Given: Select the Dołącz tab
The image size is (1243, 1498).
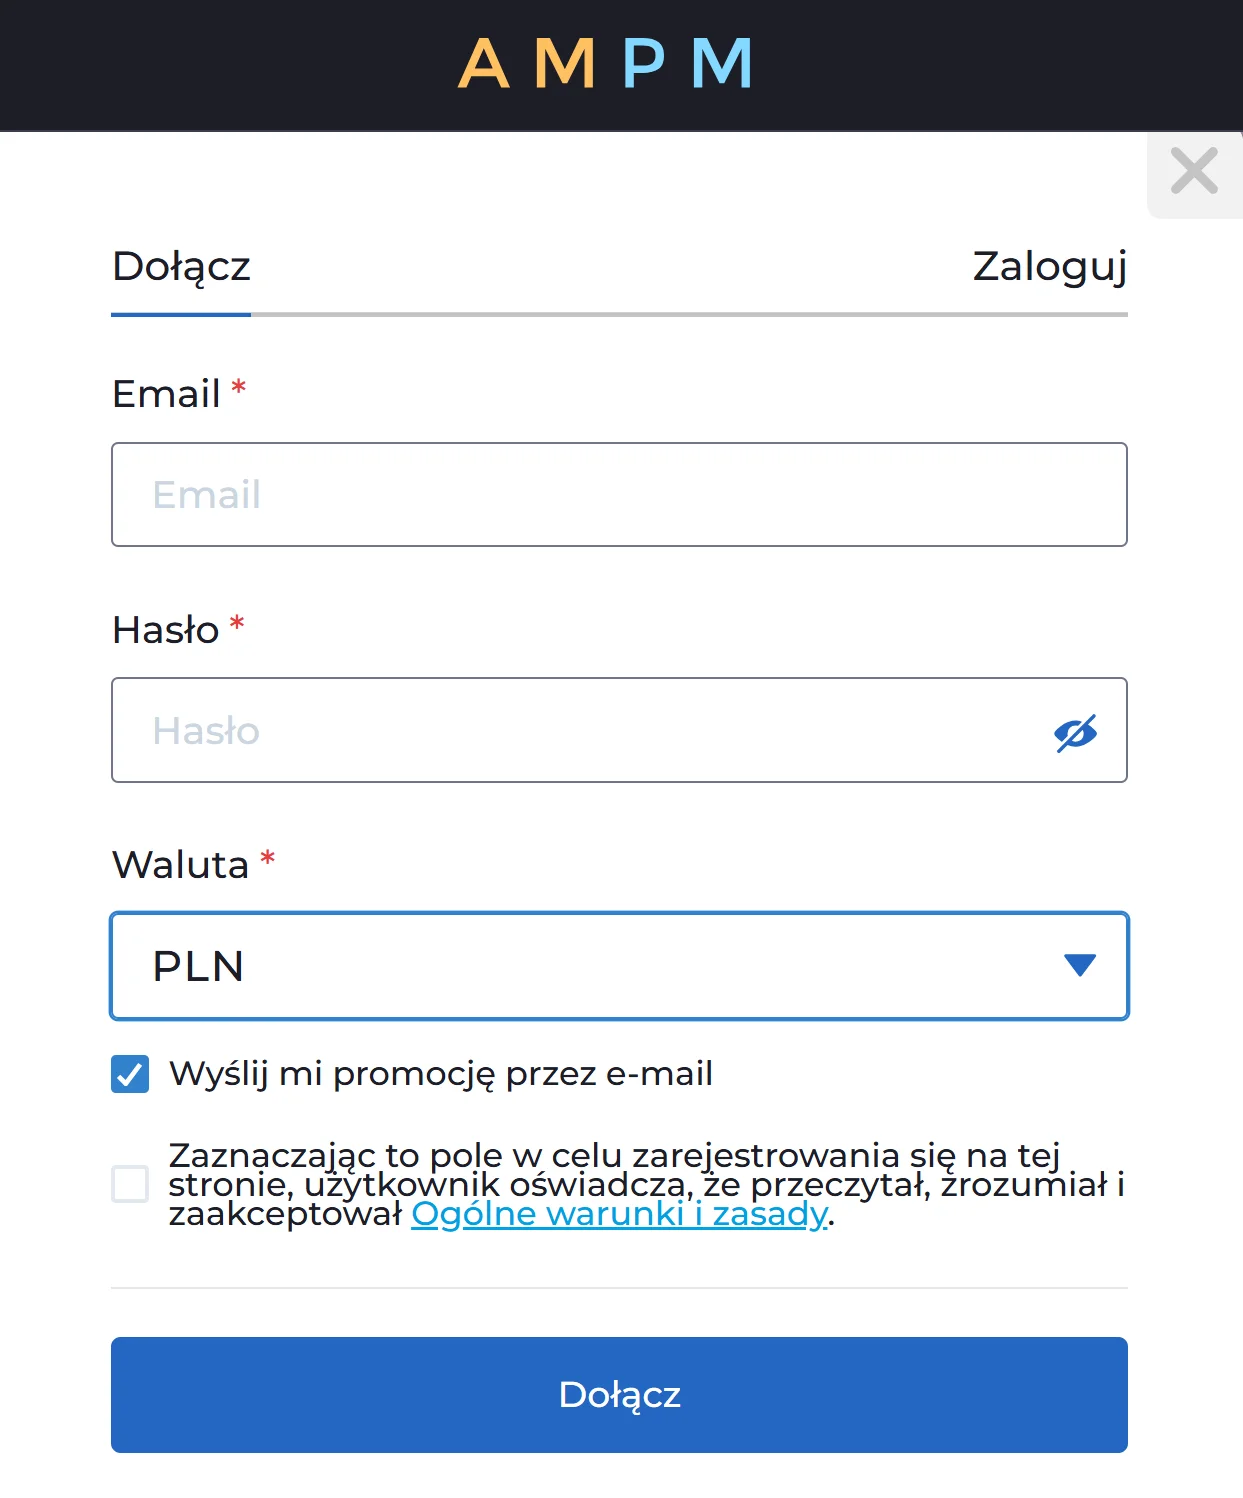Looking at the screenshot, I should 182,265.
